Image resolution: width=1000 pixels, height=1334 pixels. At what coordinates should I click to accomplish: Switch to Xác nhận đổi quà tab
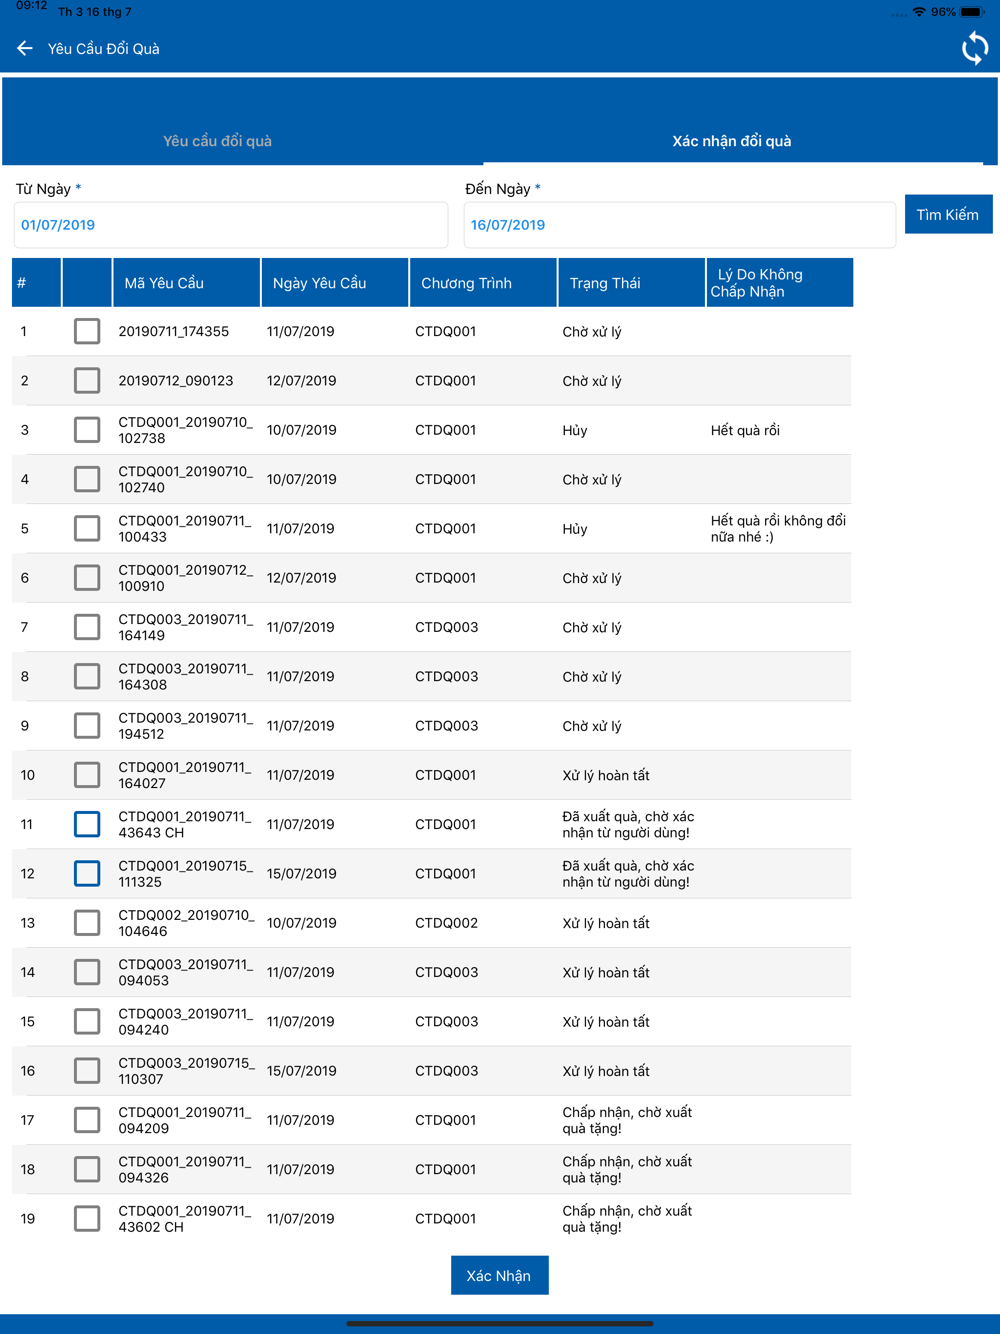(x=732, y=141)
